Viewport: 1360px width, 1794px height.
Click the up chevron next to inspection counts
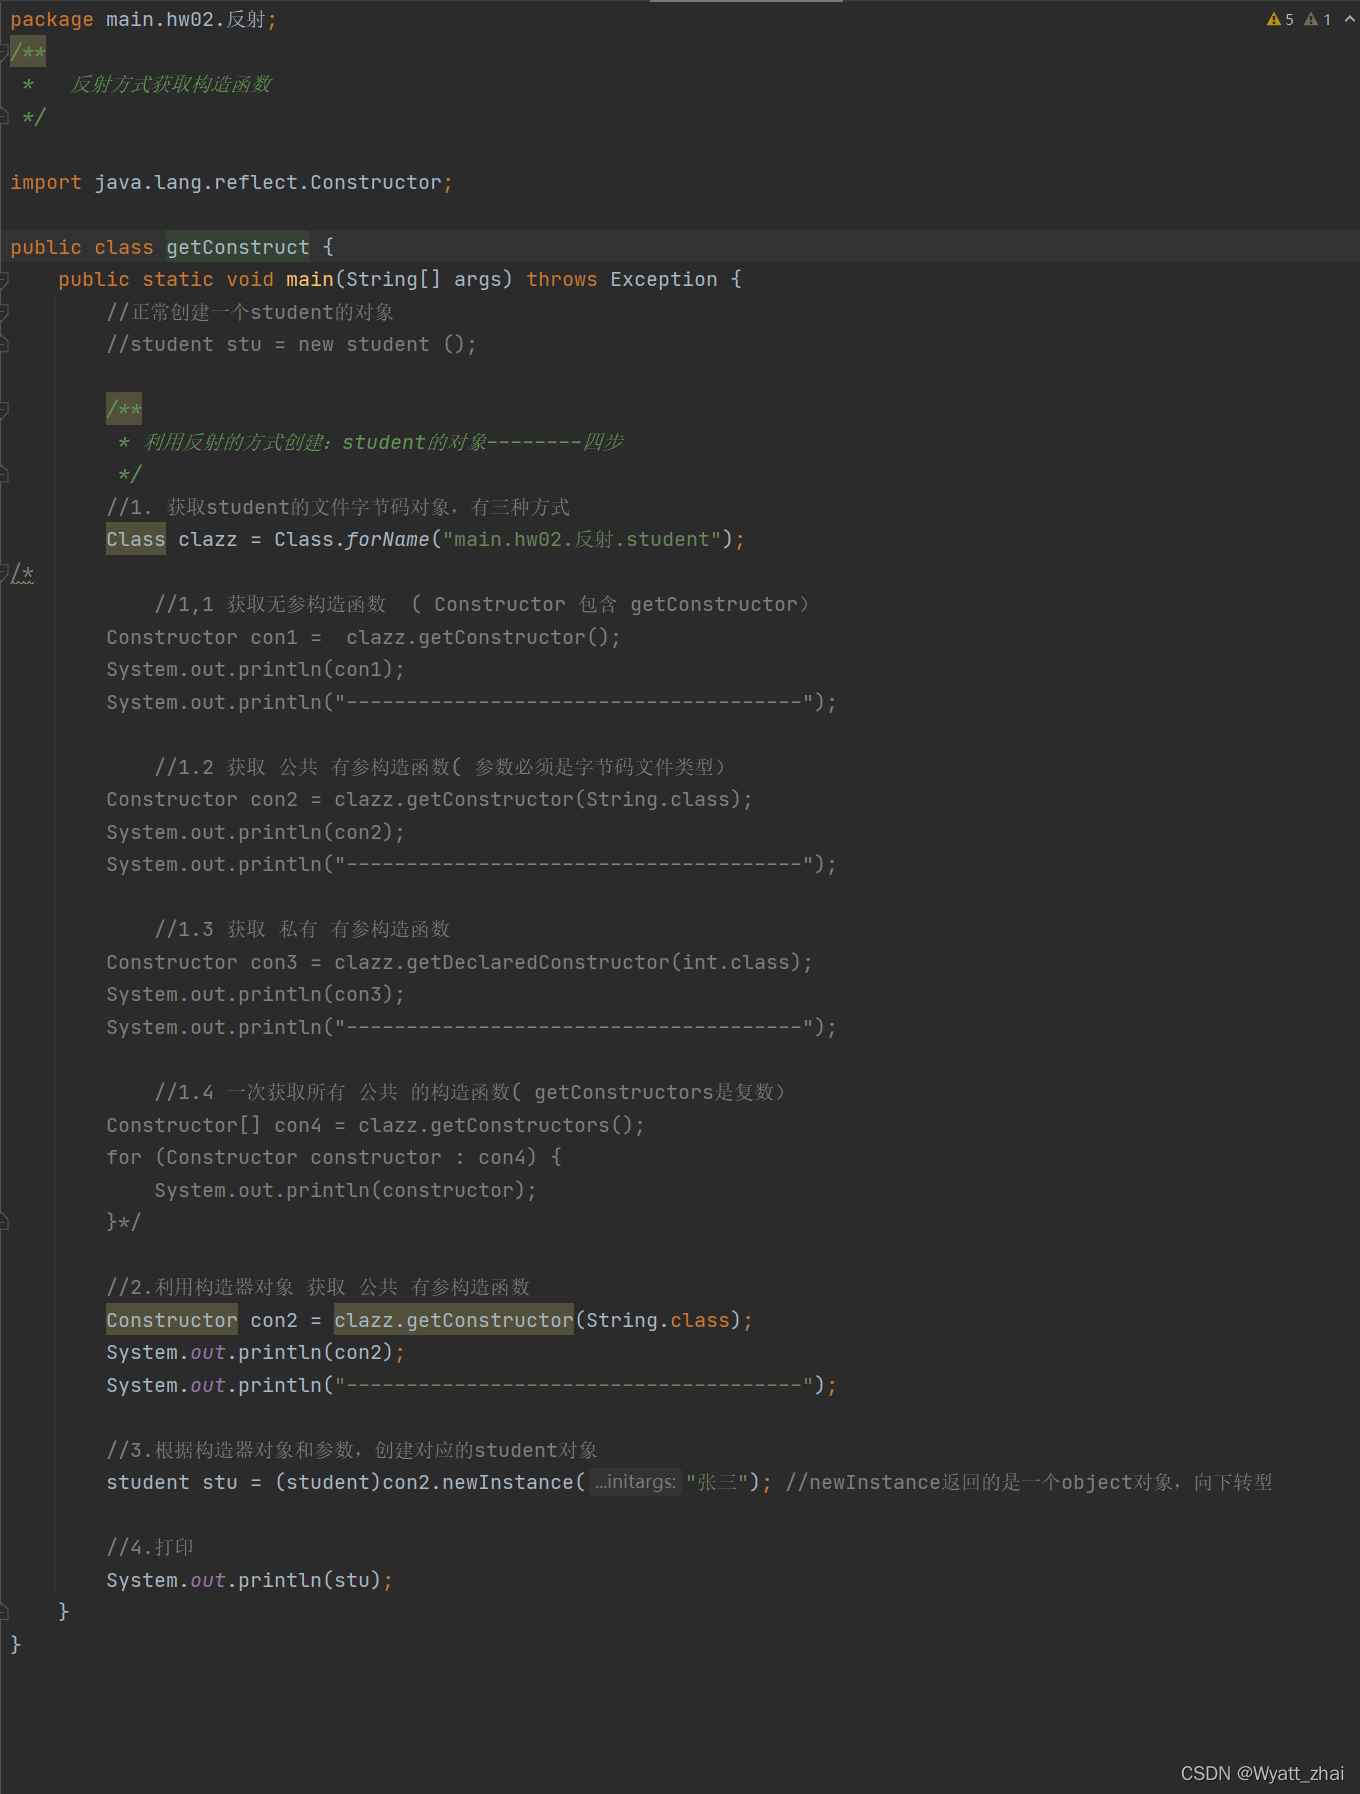(1349, 19)
